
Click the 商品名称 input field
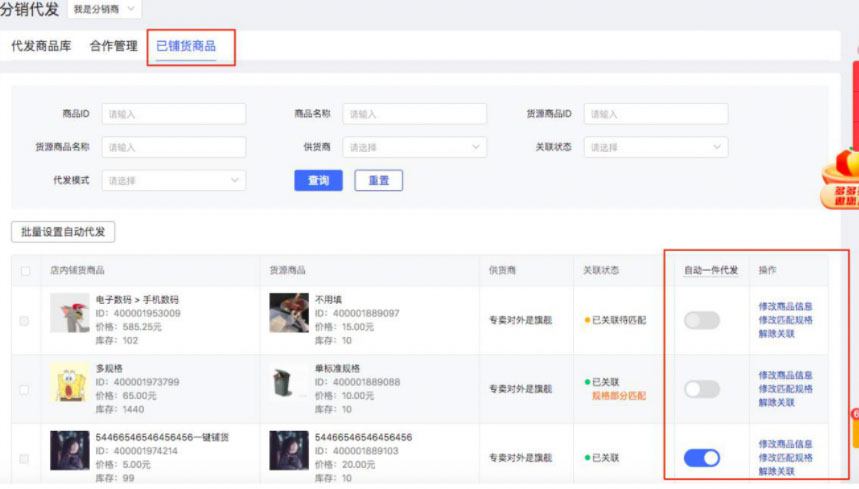point(415,114)
